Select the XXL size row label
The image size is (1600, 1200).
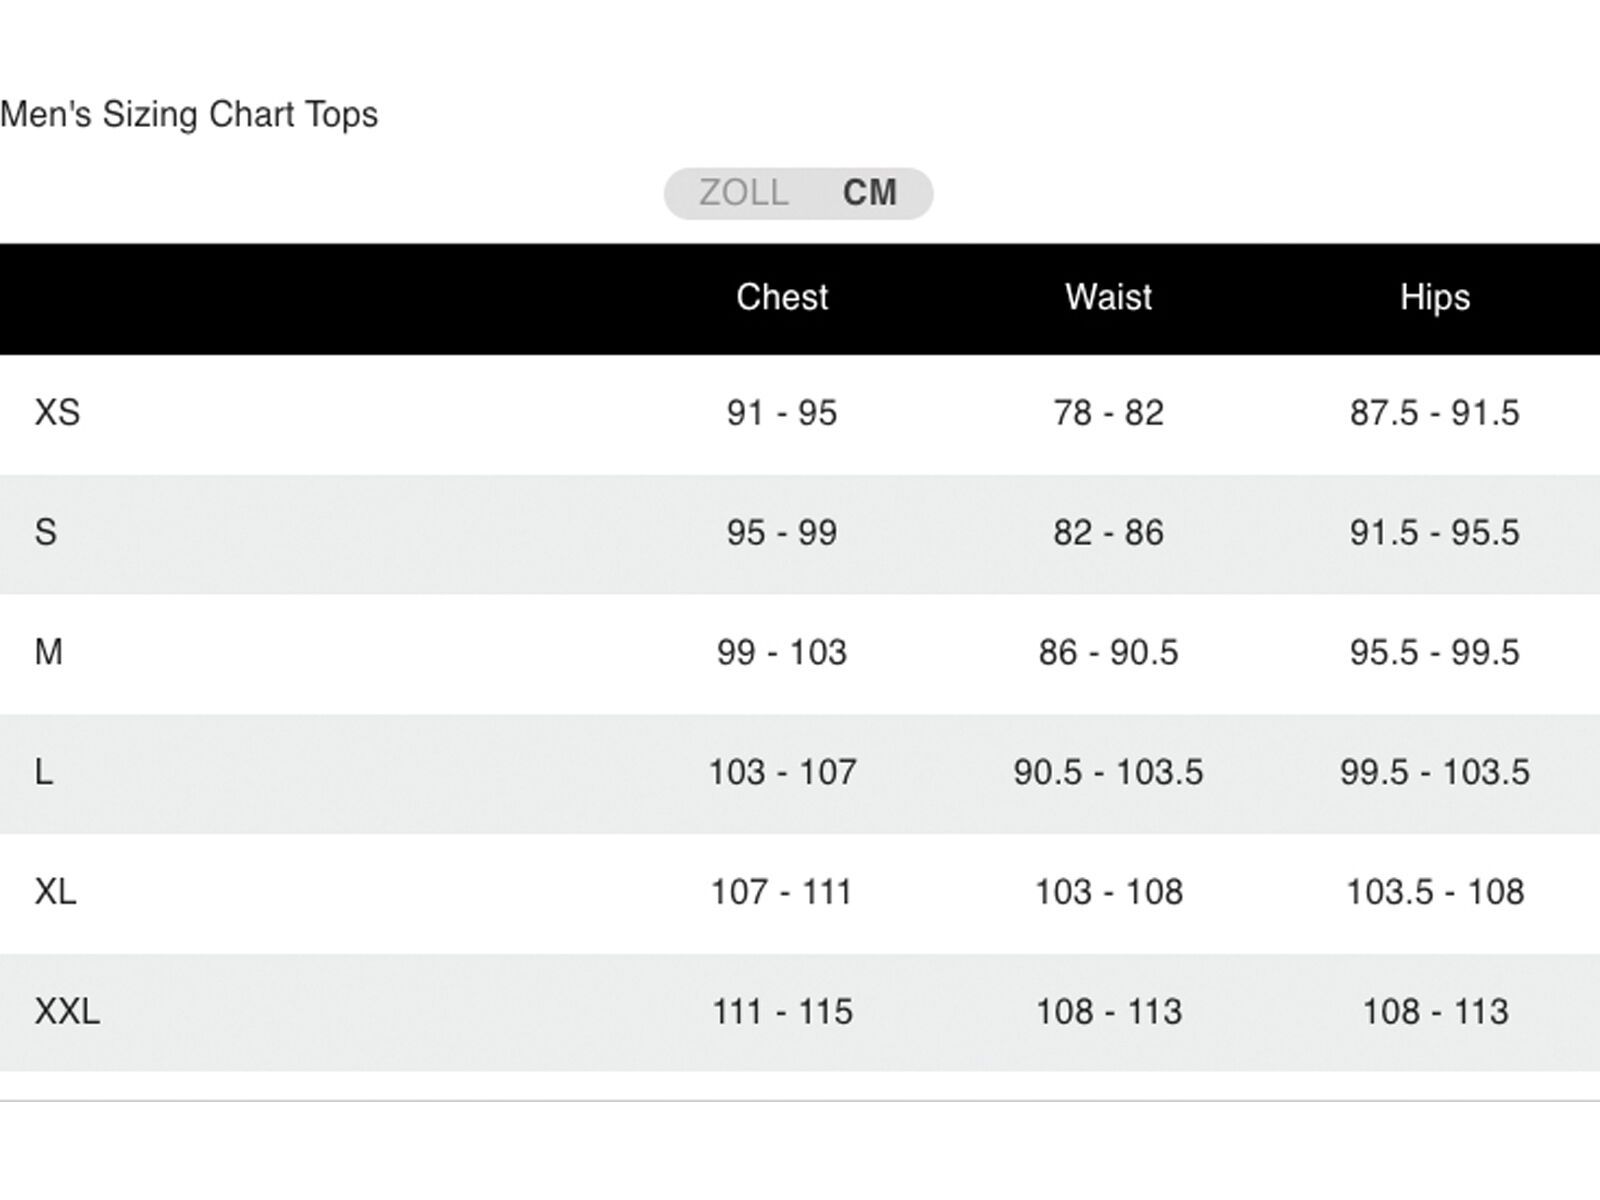[67, 1011]
